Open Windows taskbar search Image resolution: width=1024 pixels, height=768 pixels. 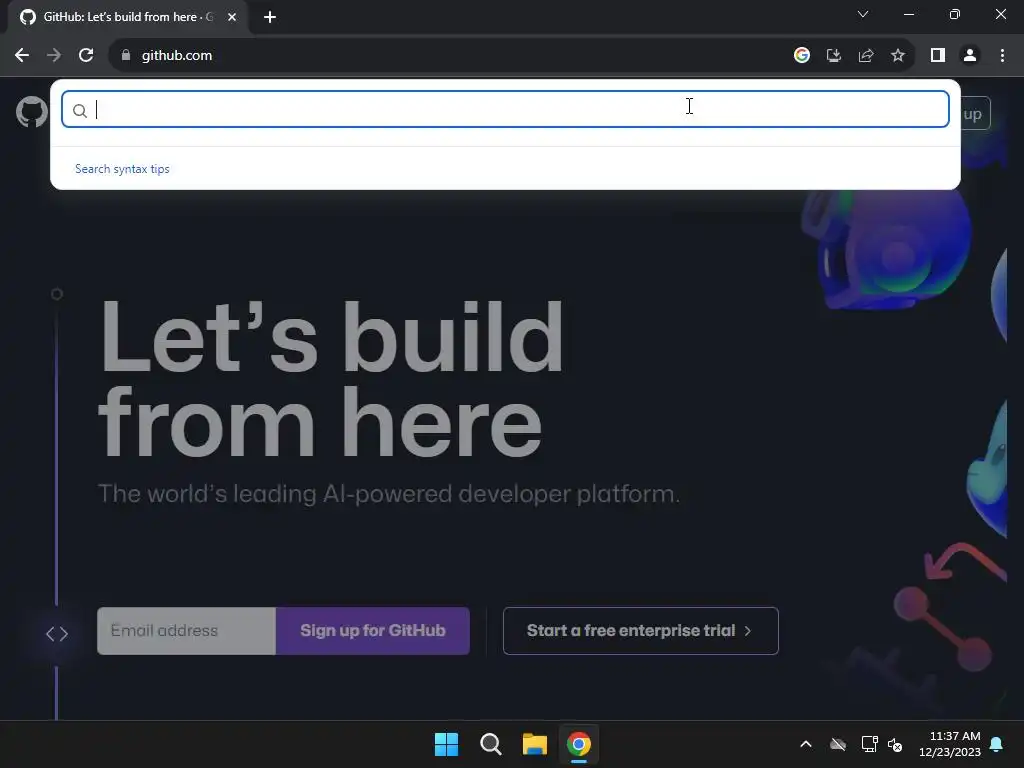(x=490, y=744)
